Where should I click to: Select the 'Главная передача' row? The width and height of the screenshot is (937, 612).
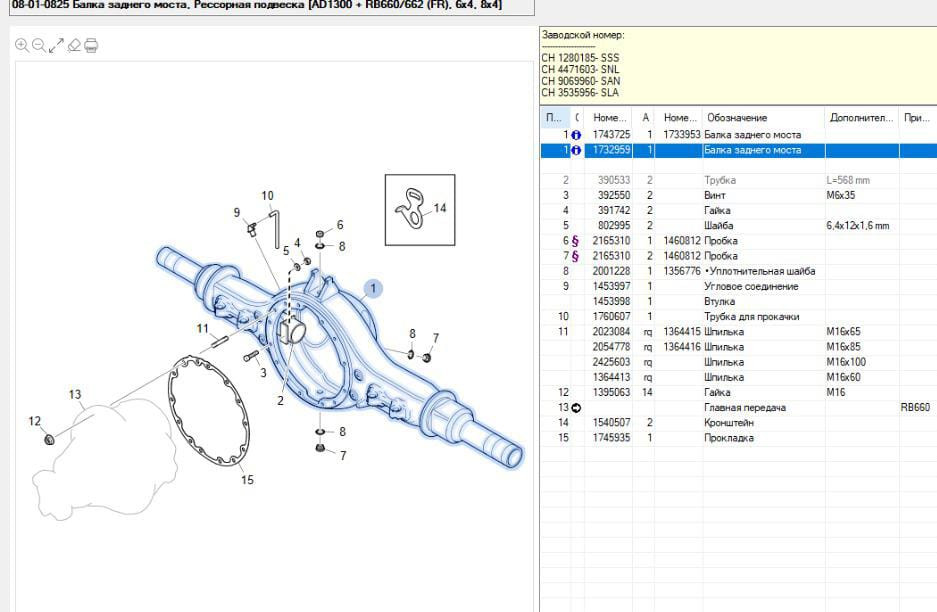745,408
